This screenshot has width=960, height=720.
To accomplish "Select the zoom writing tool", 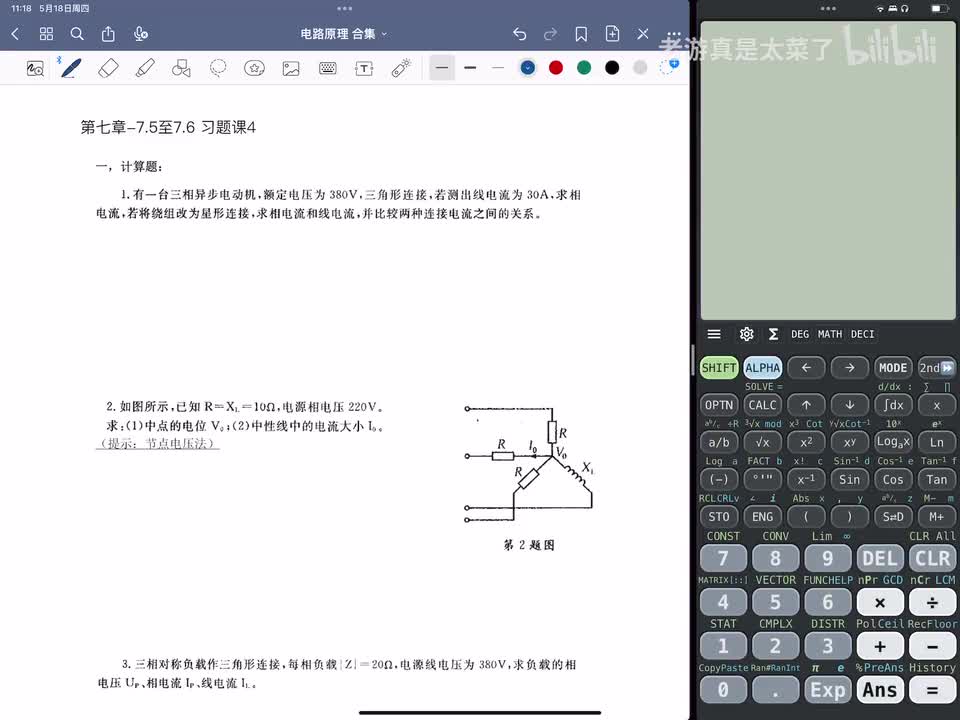I will point(35,68).
